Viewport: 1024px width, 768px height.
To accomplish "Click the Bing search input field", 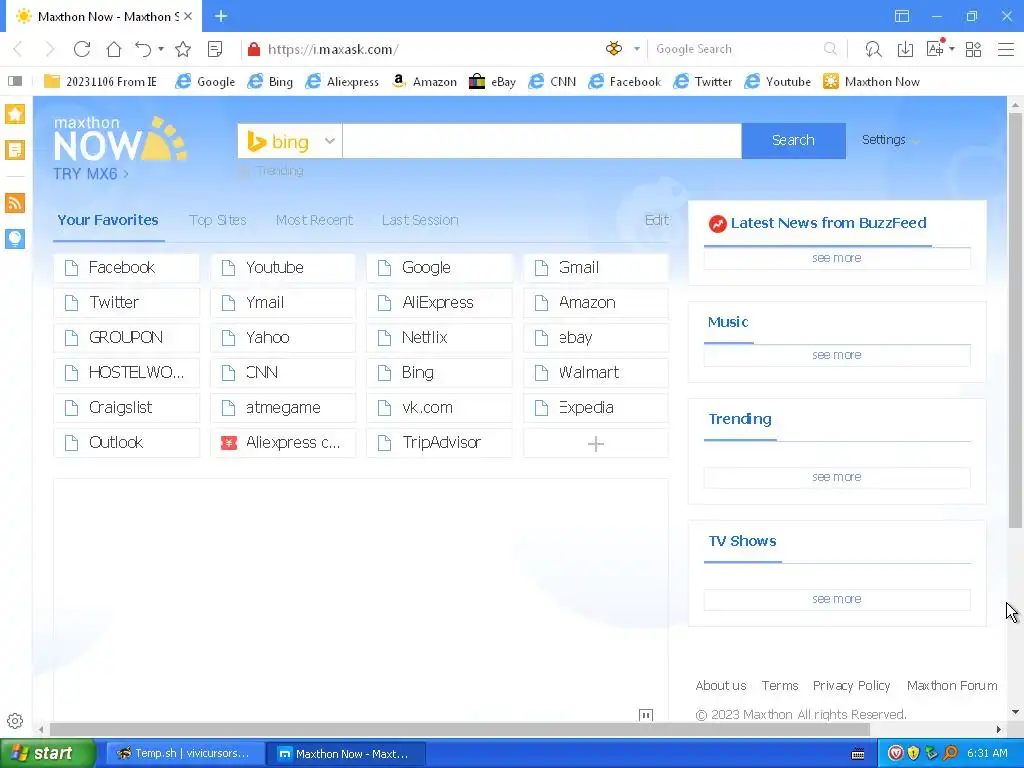I will tap(542, 140).
